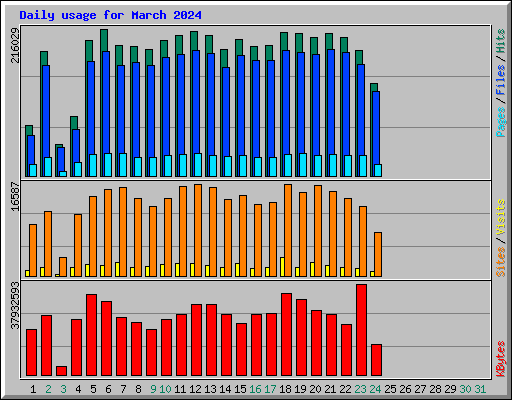The width and height of the screenshot is (512, 400).
Task: Click the orange visits bar for day 24
Action: click(378, 254)
